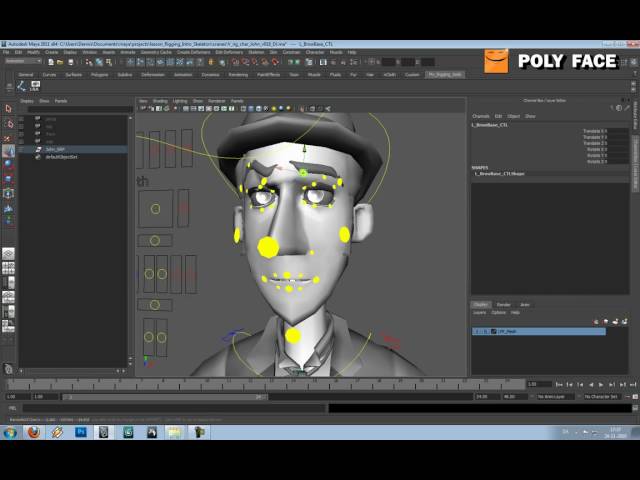
Task: Click the play backwards button
Action: 591,384
